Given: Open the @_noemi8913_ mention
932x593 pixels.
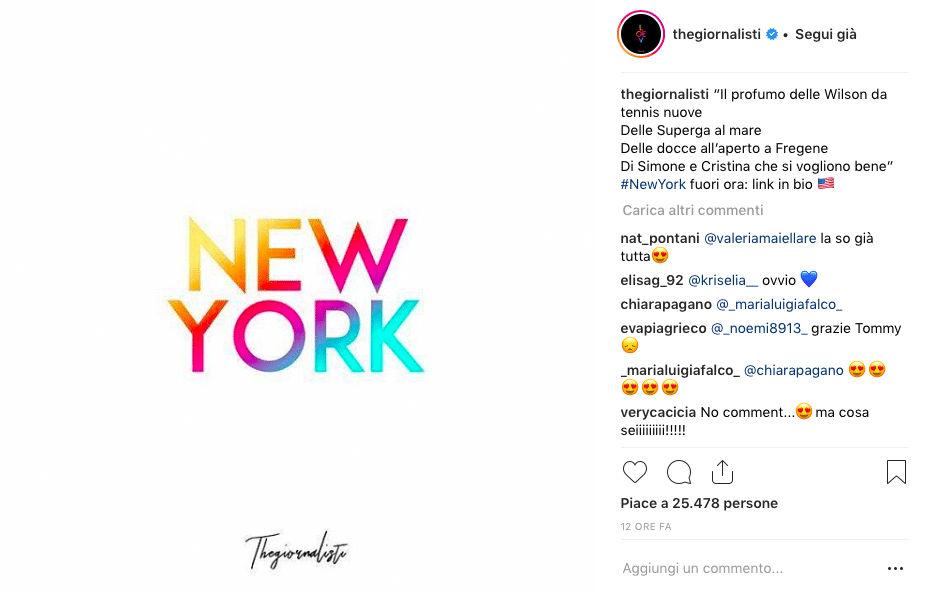Looking at the screenshot, I should [x=759, y=329].
